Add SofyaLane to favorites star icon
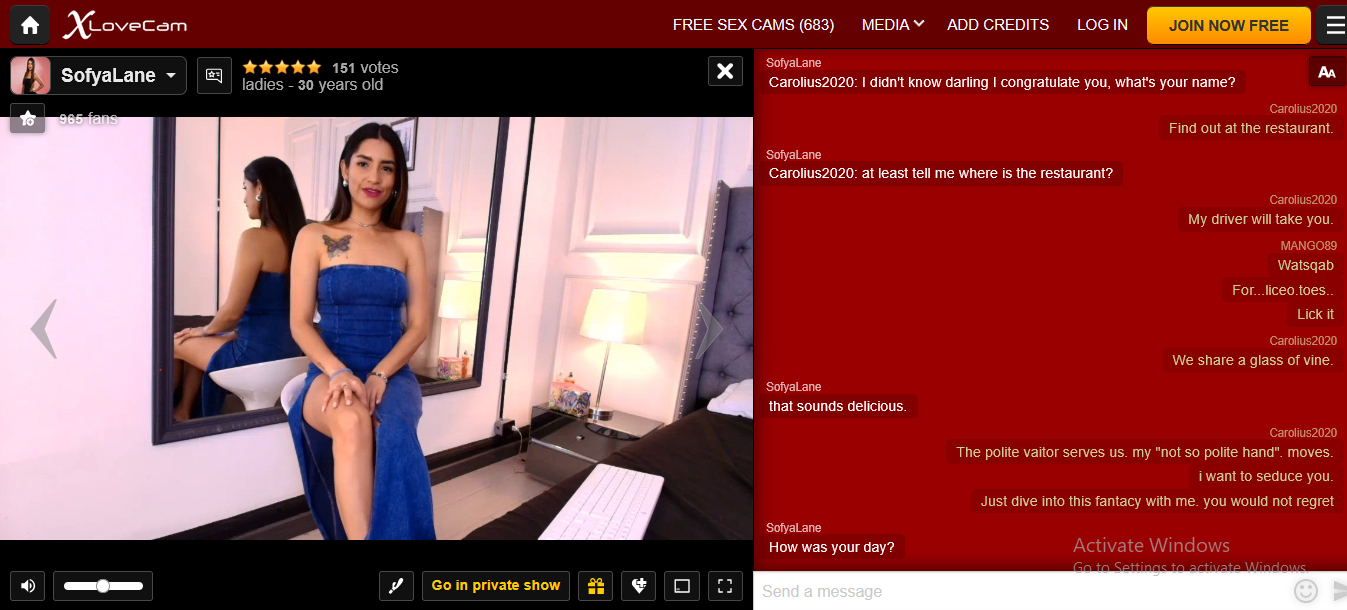This screenshot has height=610, width=1347. point(28,119)
